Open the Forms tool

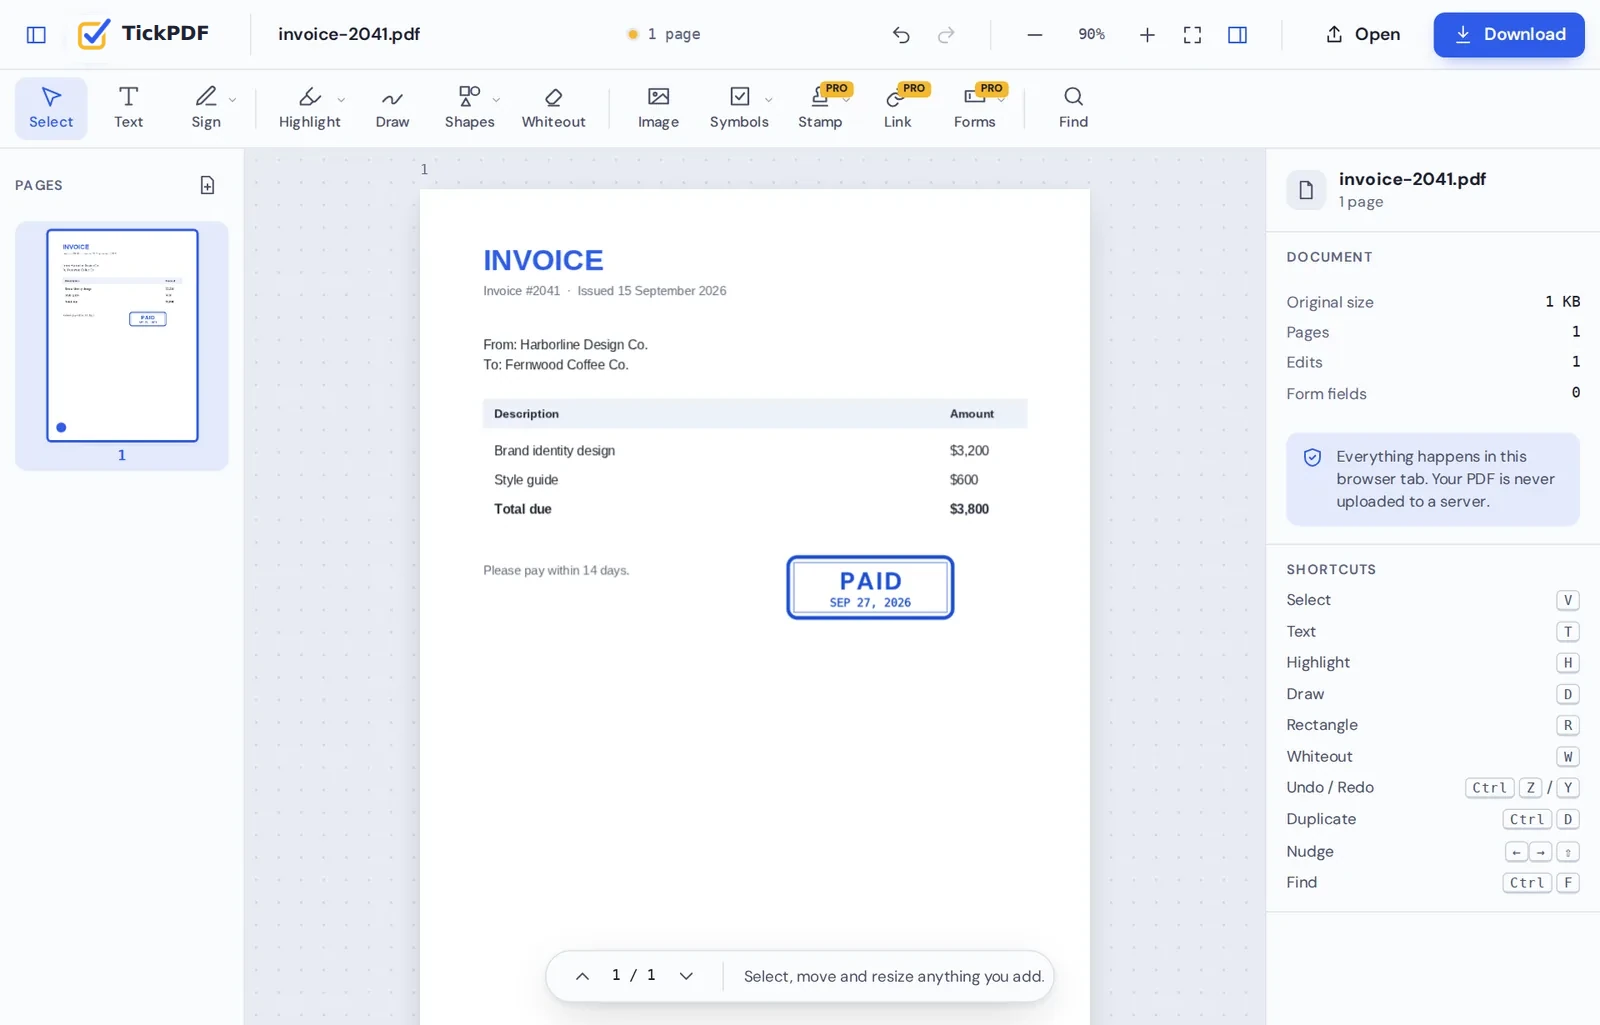[974, 108]
